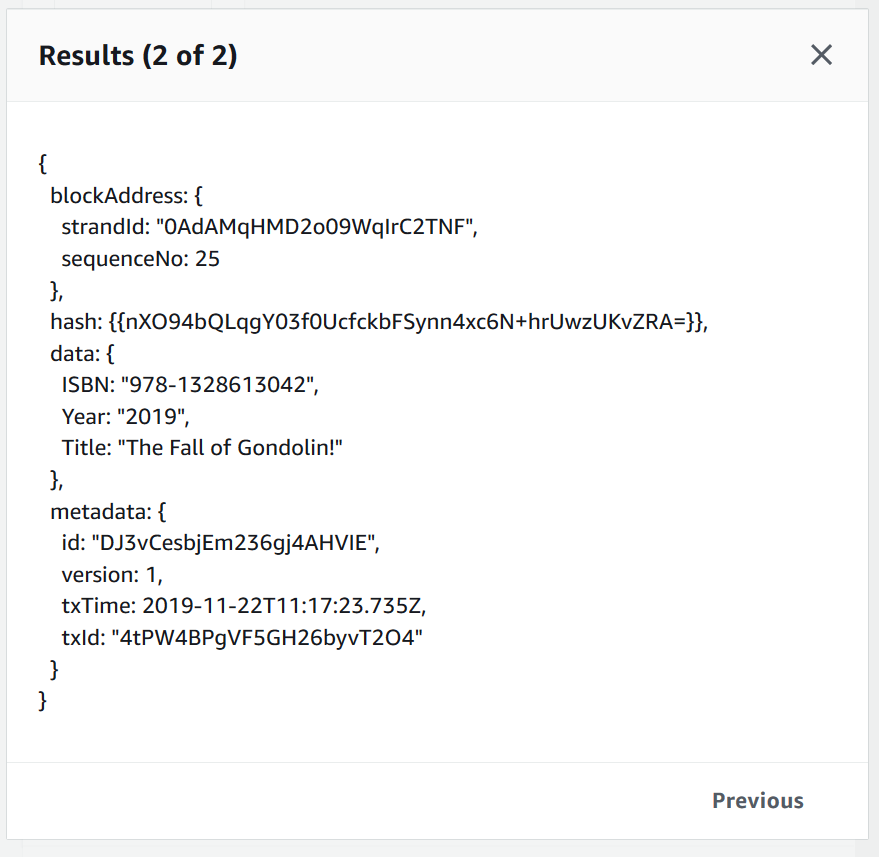Click the id value DJ3vCesbjEm236gj4AHVIE
Viewport: 879px width, 857px height.
tap(236, 544)
